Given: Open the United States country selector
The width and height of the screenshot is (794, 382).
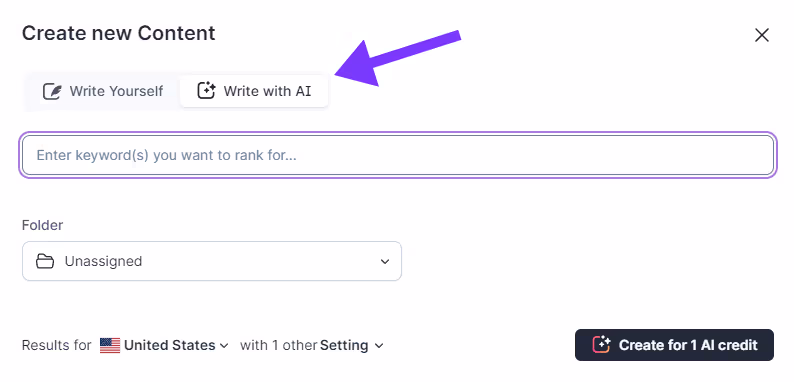Looking at the screenshot, I should pos(165,346).
